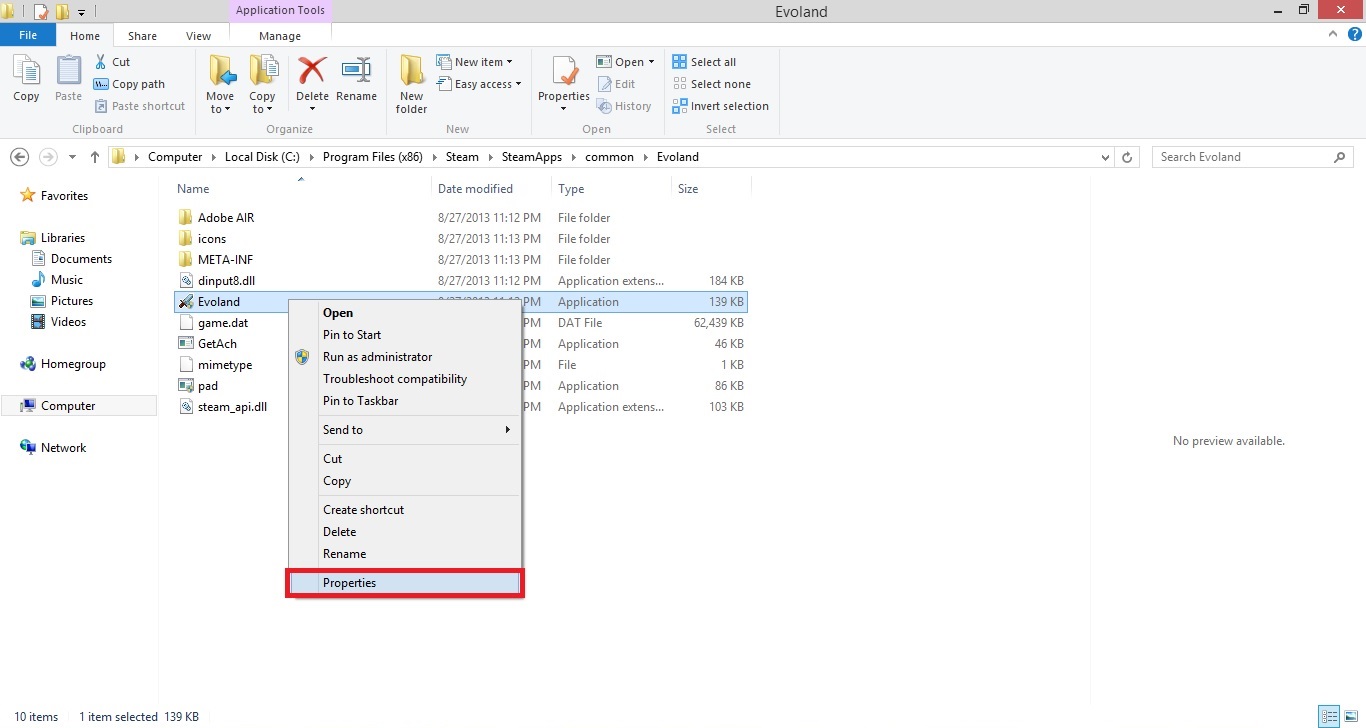Select the META-INF folder
This screenshot has height=728, width=1366.
click(225, 260)
